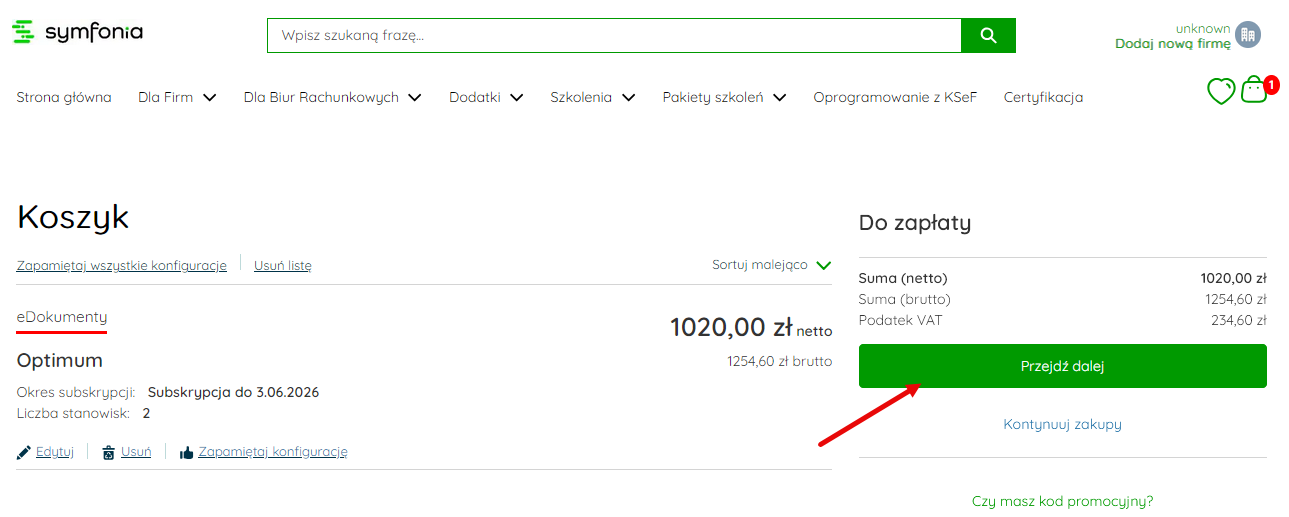This screenshot has height=517, width=1289.
Task: Open the shopping cart icon with badge
Action: tap(1254, 90)
